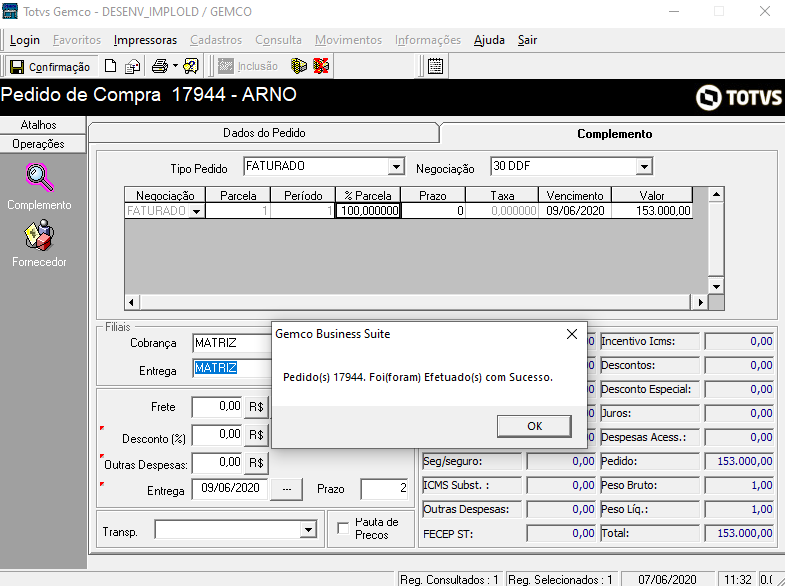785x586 pixels.
Task: Click the grid scroll down arrow
Action: (x=716, y=287)
